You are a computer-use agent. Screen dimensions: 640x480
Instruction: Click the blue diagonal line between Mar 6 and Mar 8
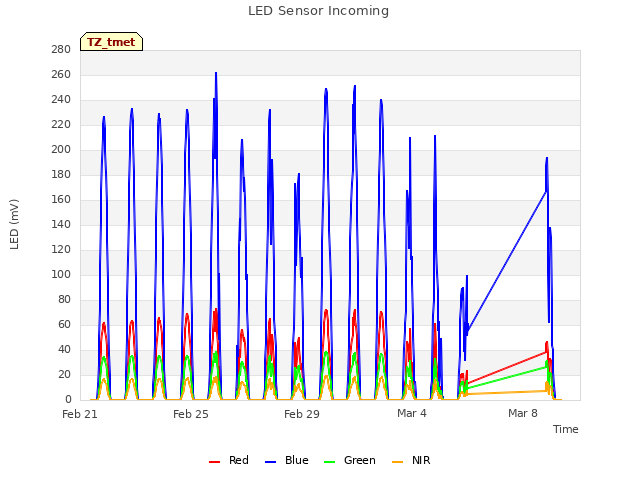(x=507, y=261)
